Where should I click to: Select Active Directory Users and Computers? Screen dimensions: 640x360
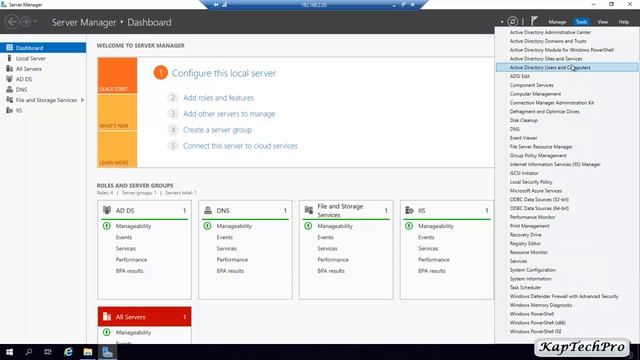point(567,67)
